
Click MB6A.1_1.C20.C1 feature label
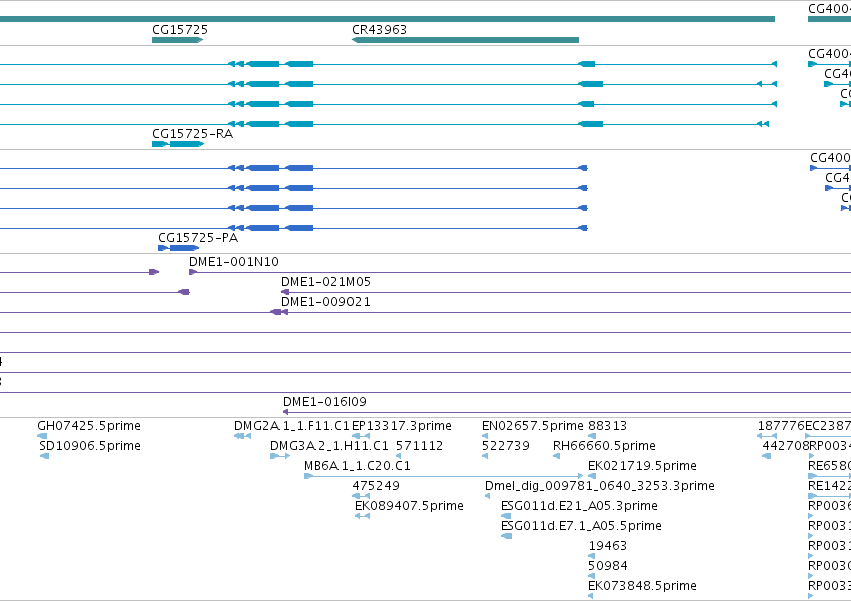click(357, 466)
